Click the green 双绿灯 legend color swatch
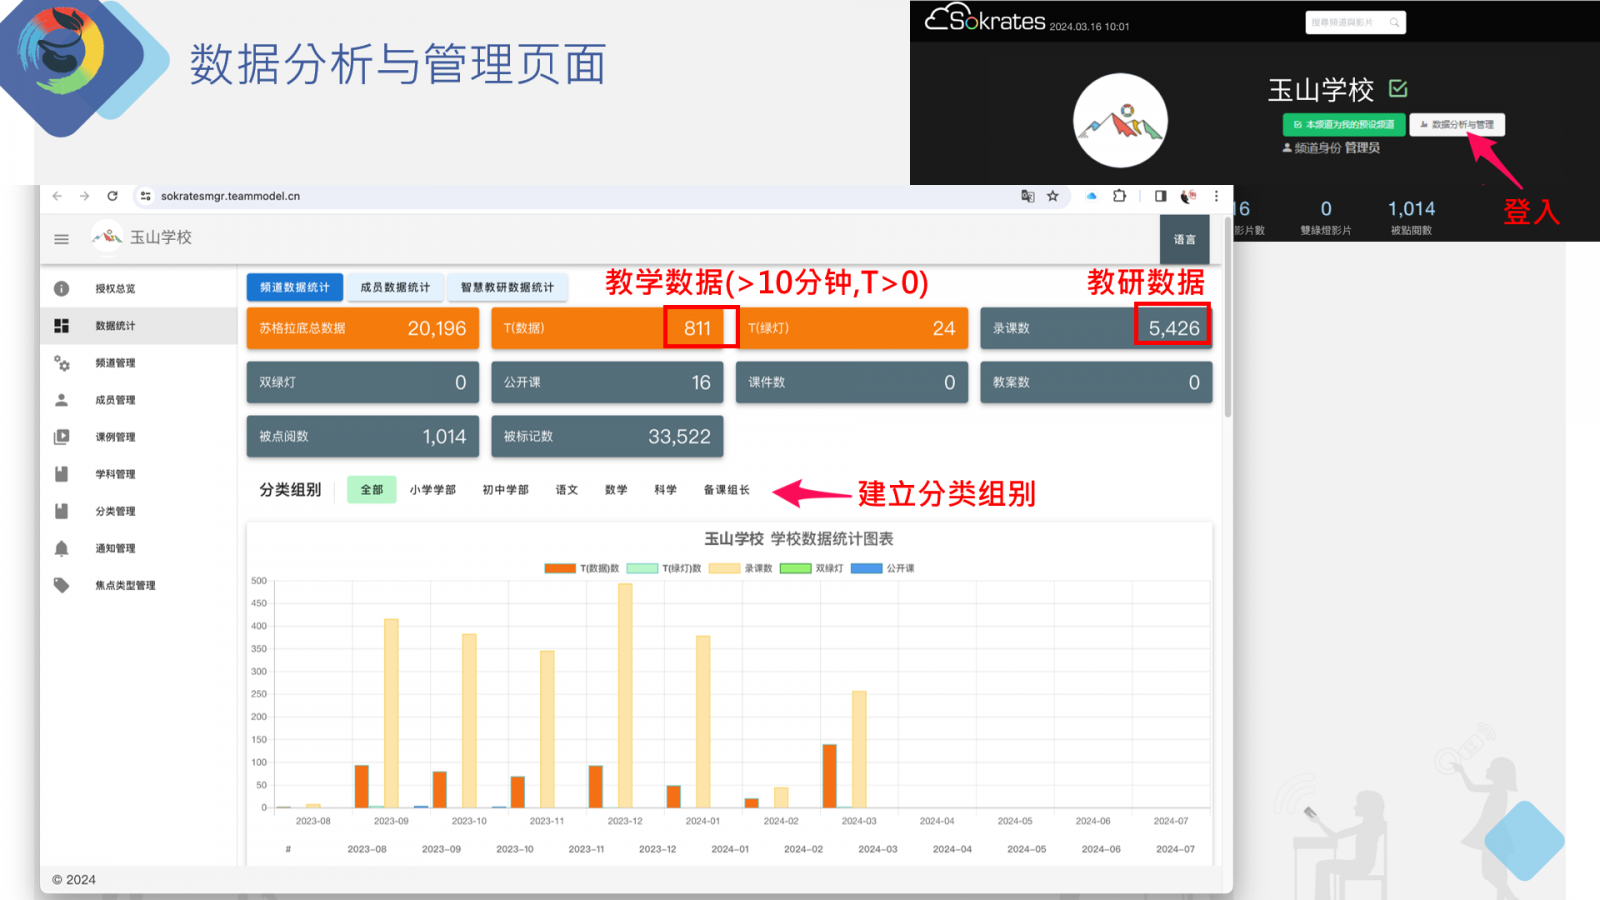 click(x=795, y=568)
